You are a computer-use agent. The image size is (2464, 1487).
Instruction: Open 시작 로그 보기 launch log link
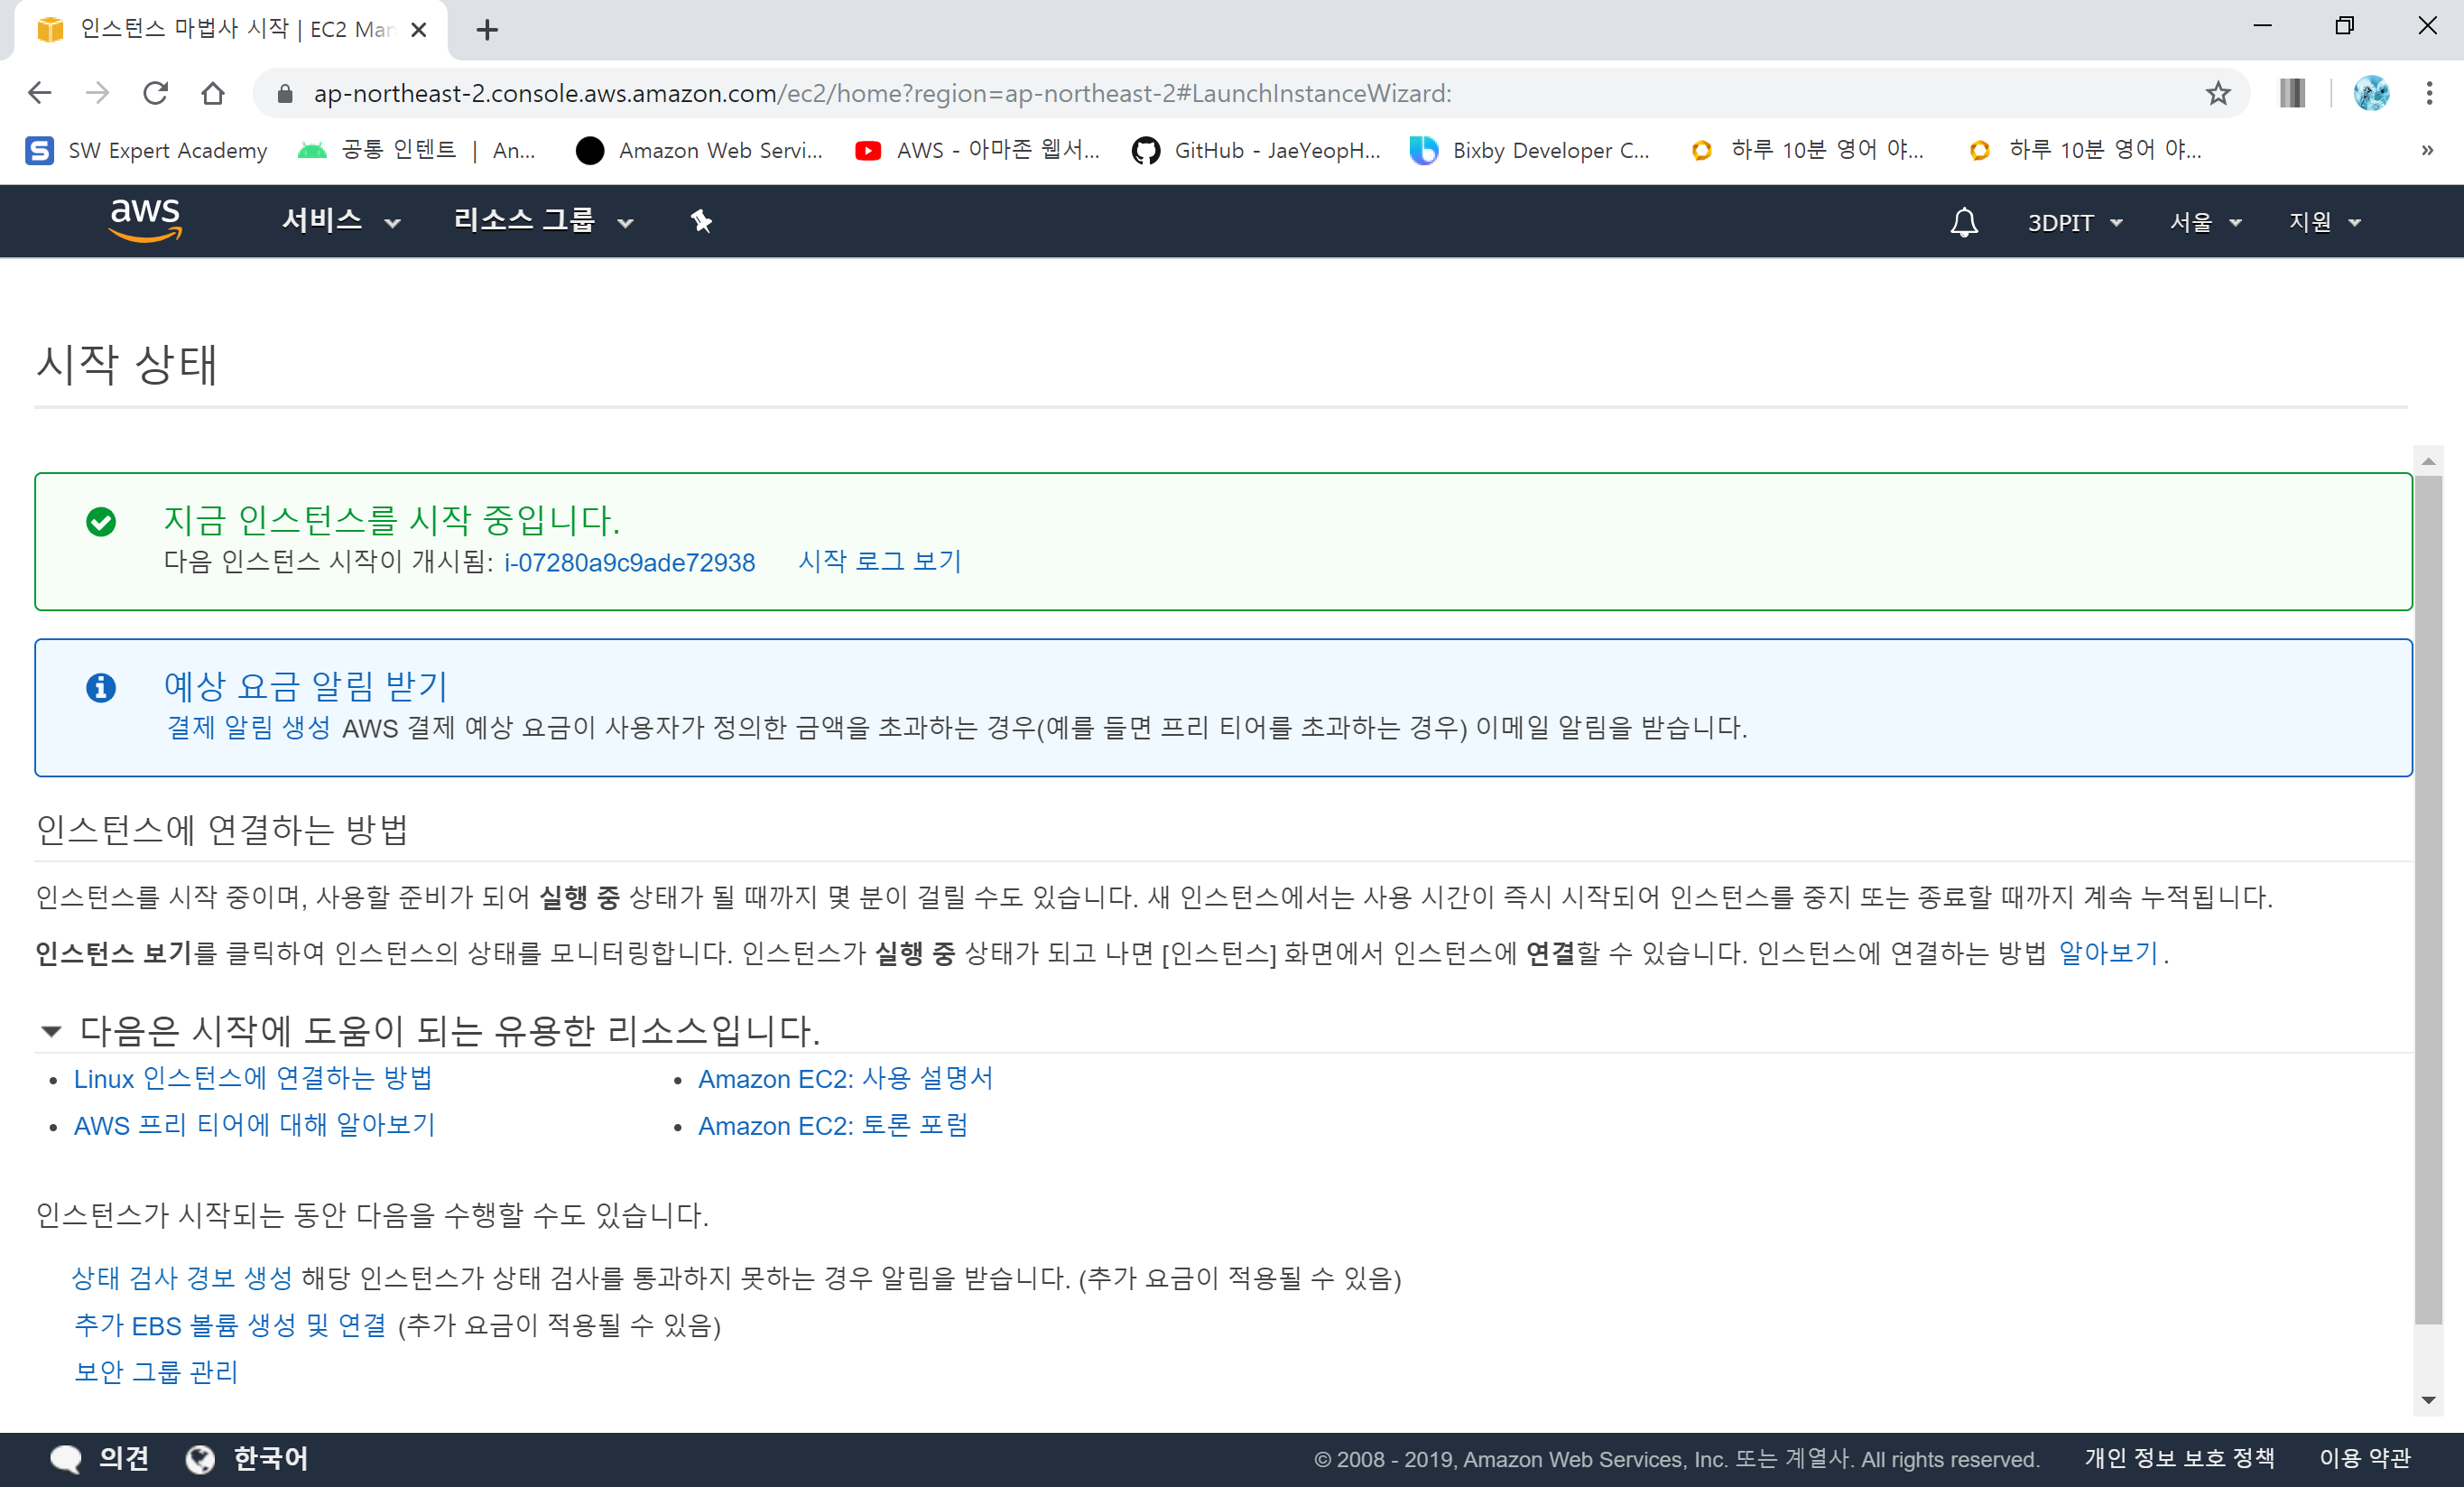pyautogui.click(x=879, y=562)
